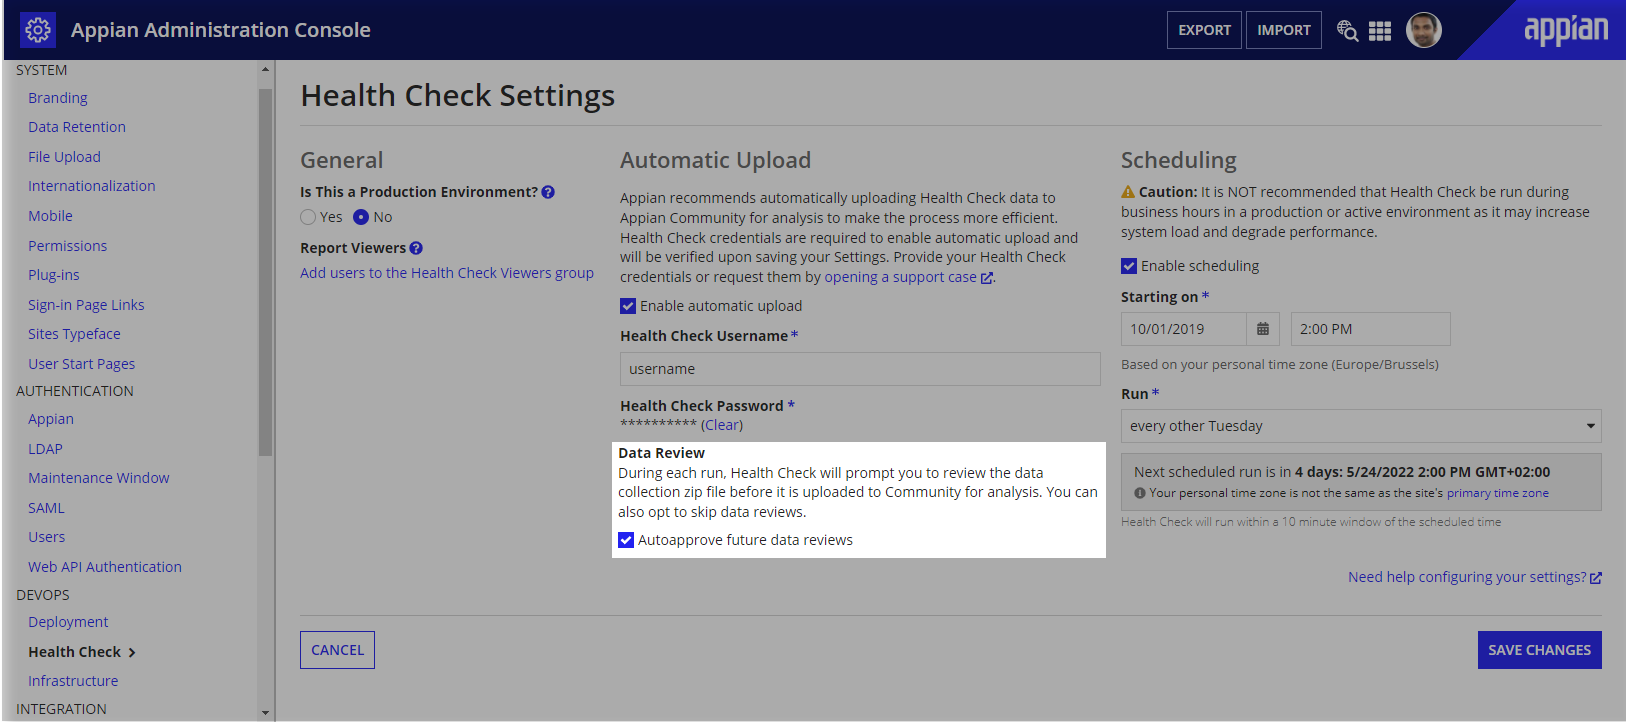
Task: Open Branding in the sidebar
Action: 58,98
